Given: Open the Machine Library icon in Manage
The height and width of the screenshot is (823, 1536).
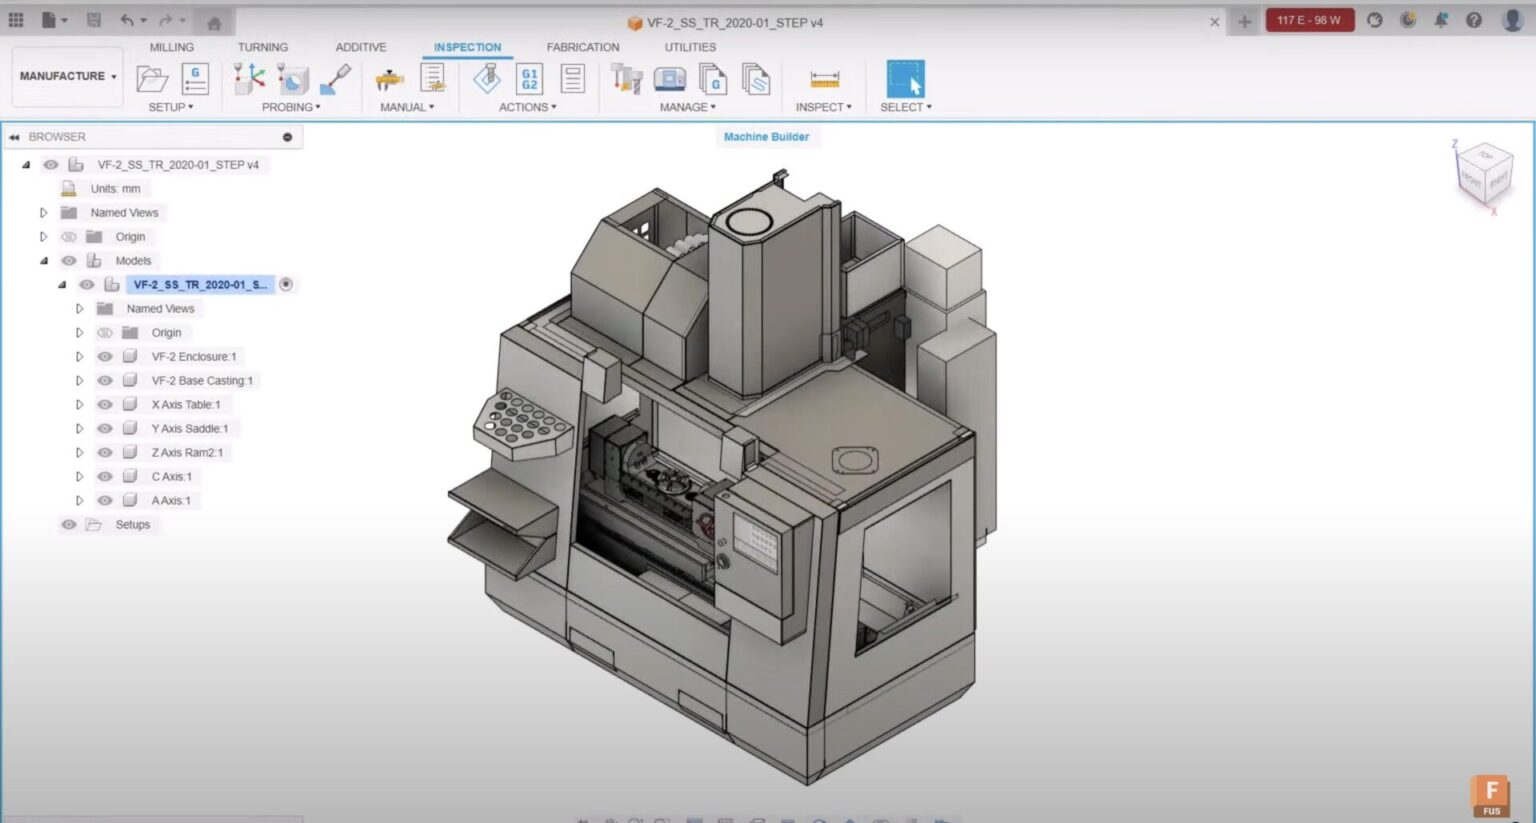Looking at the screenshot, I should [669, 79].
